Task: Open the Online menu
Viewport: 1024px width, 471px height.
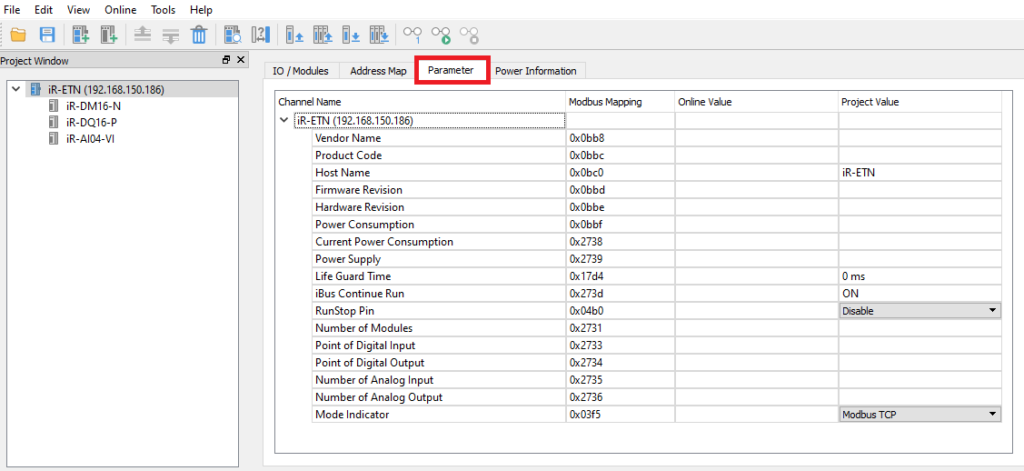Action: click(x=119, y=9)
